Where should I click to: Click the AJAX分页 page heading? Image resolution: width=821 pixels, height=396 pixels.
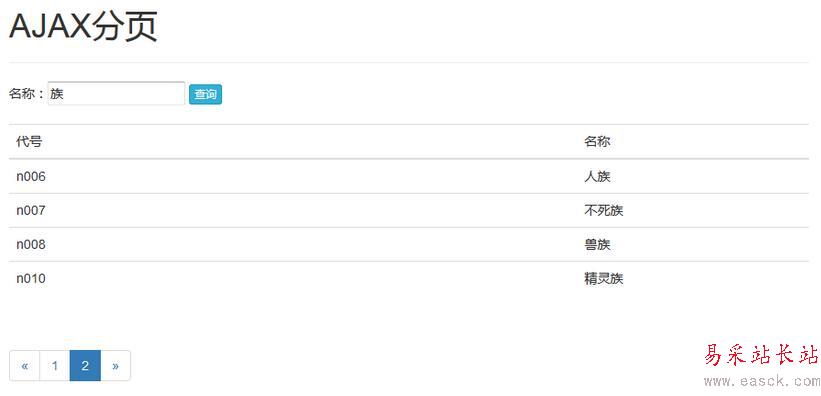click(x=83, y=27)
